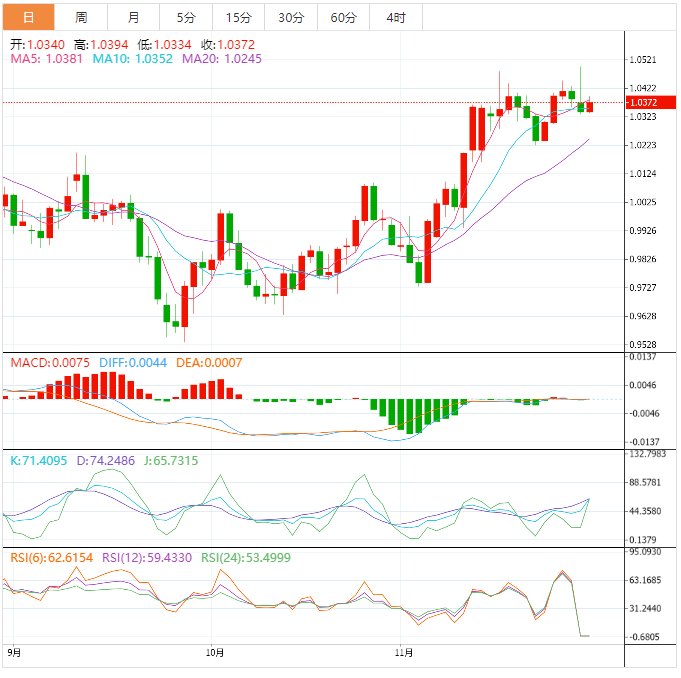
Task: Open the 5分 timeframe tab
Action: (186, 17)
